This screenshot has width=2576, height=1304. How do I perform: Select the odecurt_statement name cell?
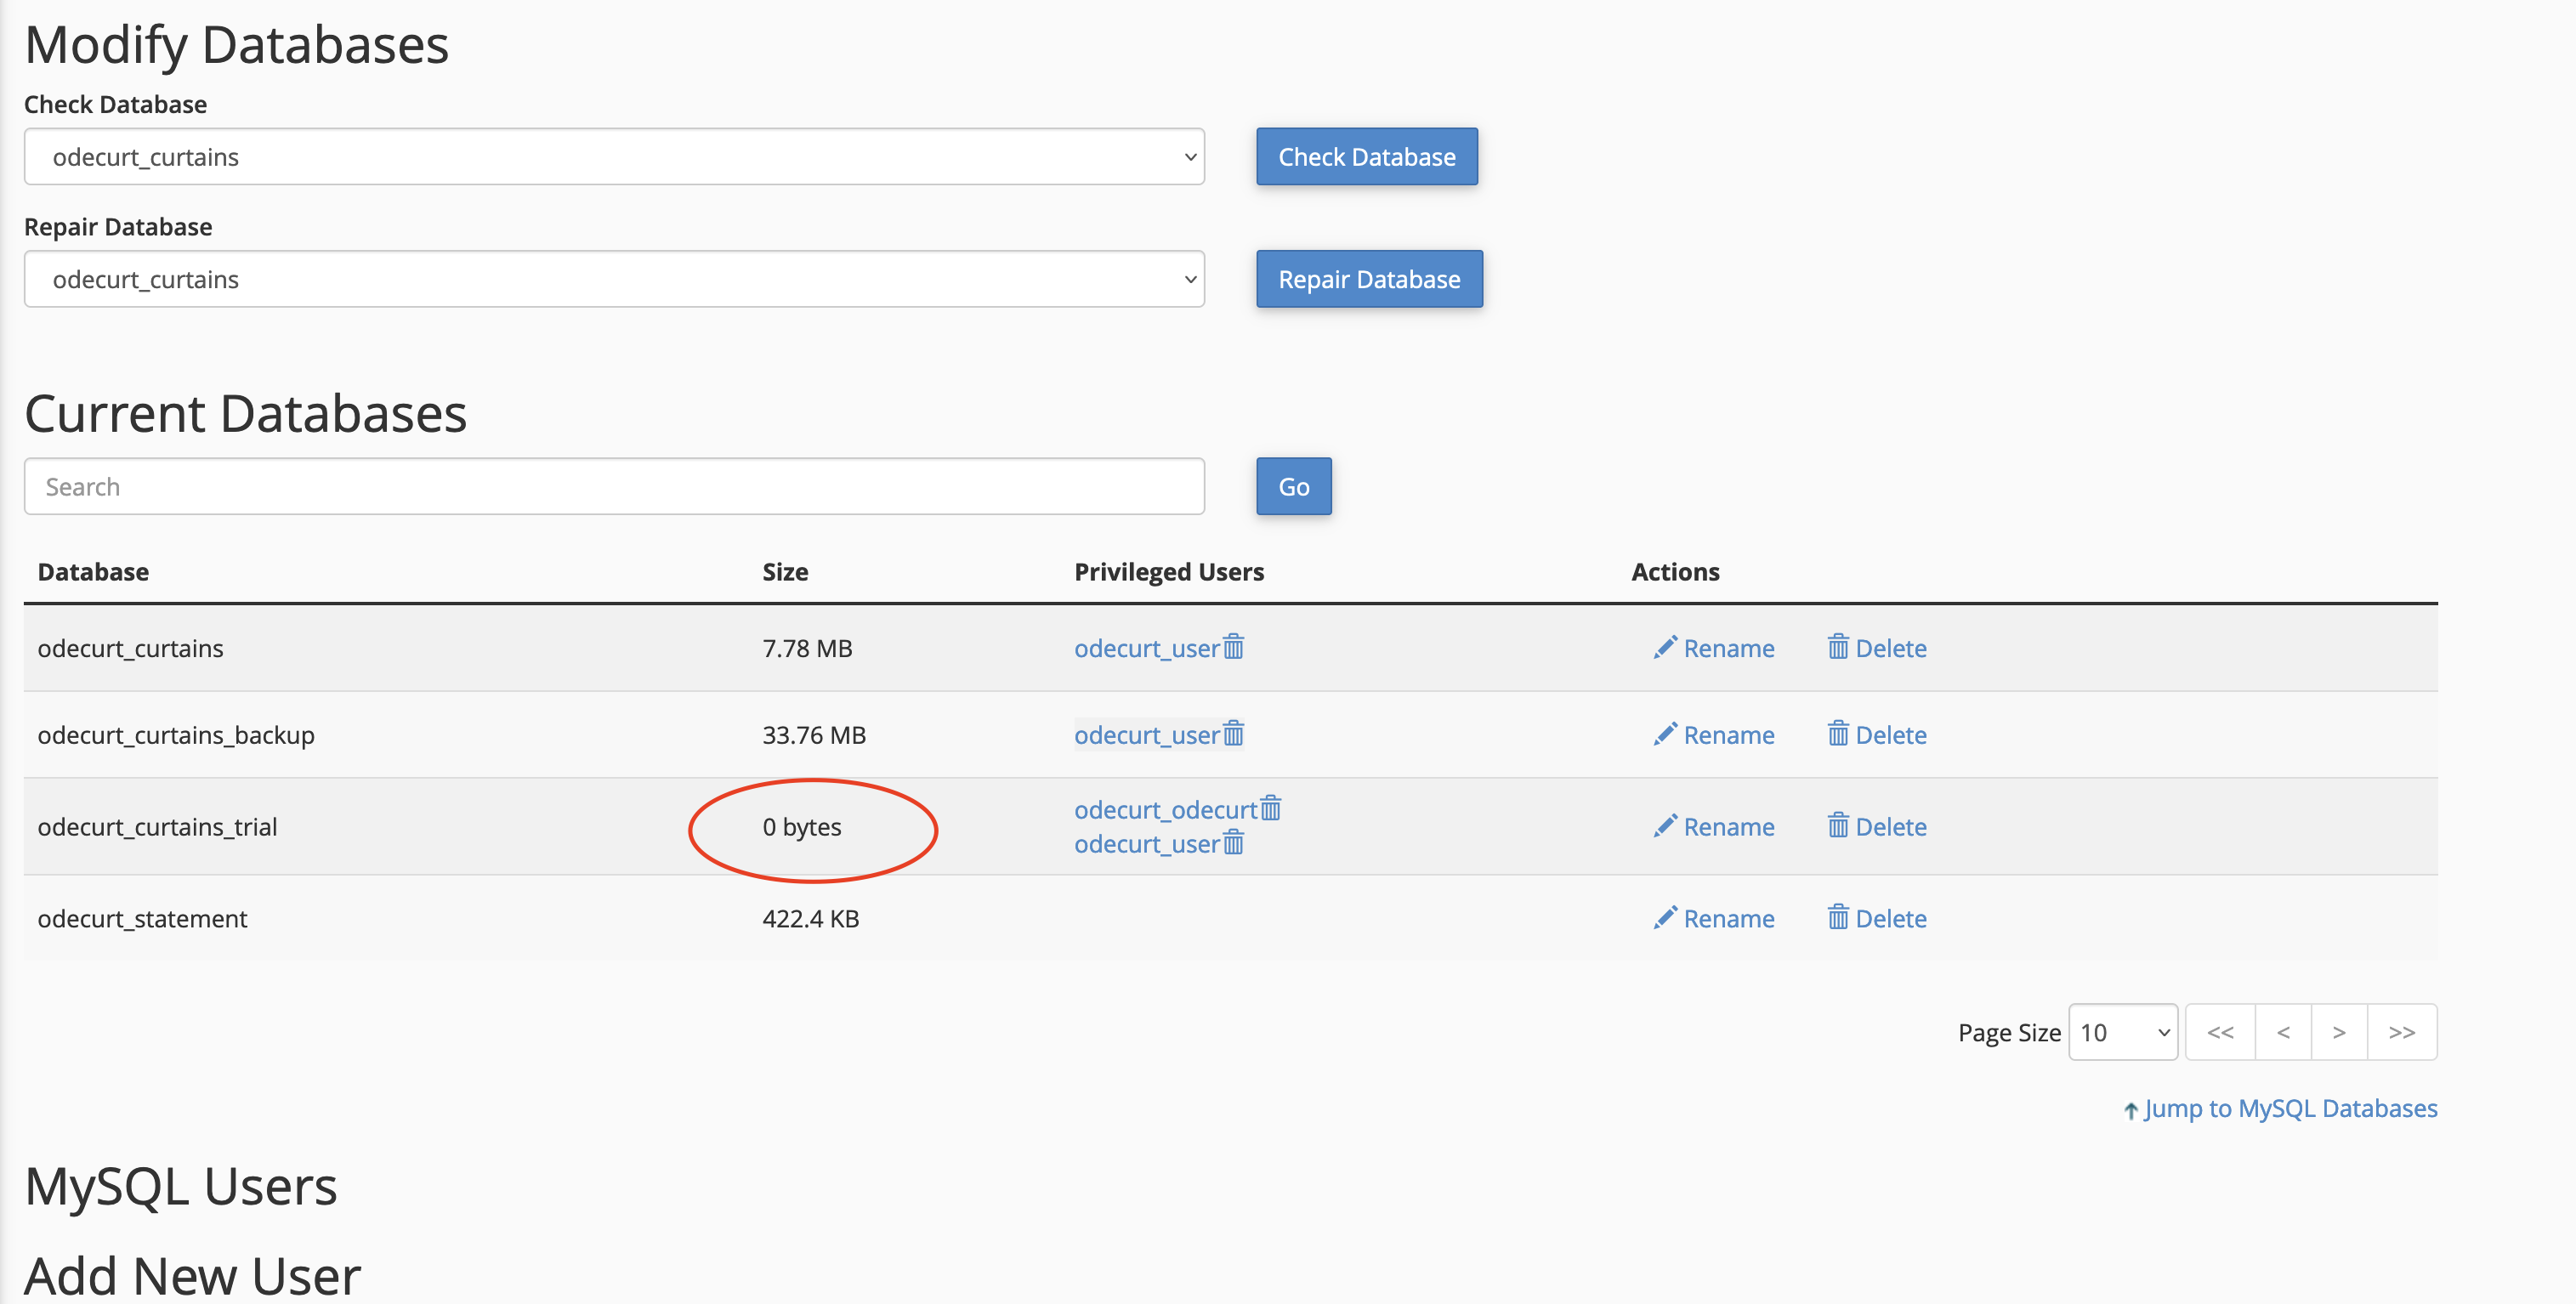[142, 919]
